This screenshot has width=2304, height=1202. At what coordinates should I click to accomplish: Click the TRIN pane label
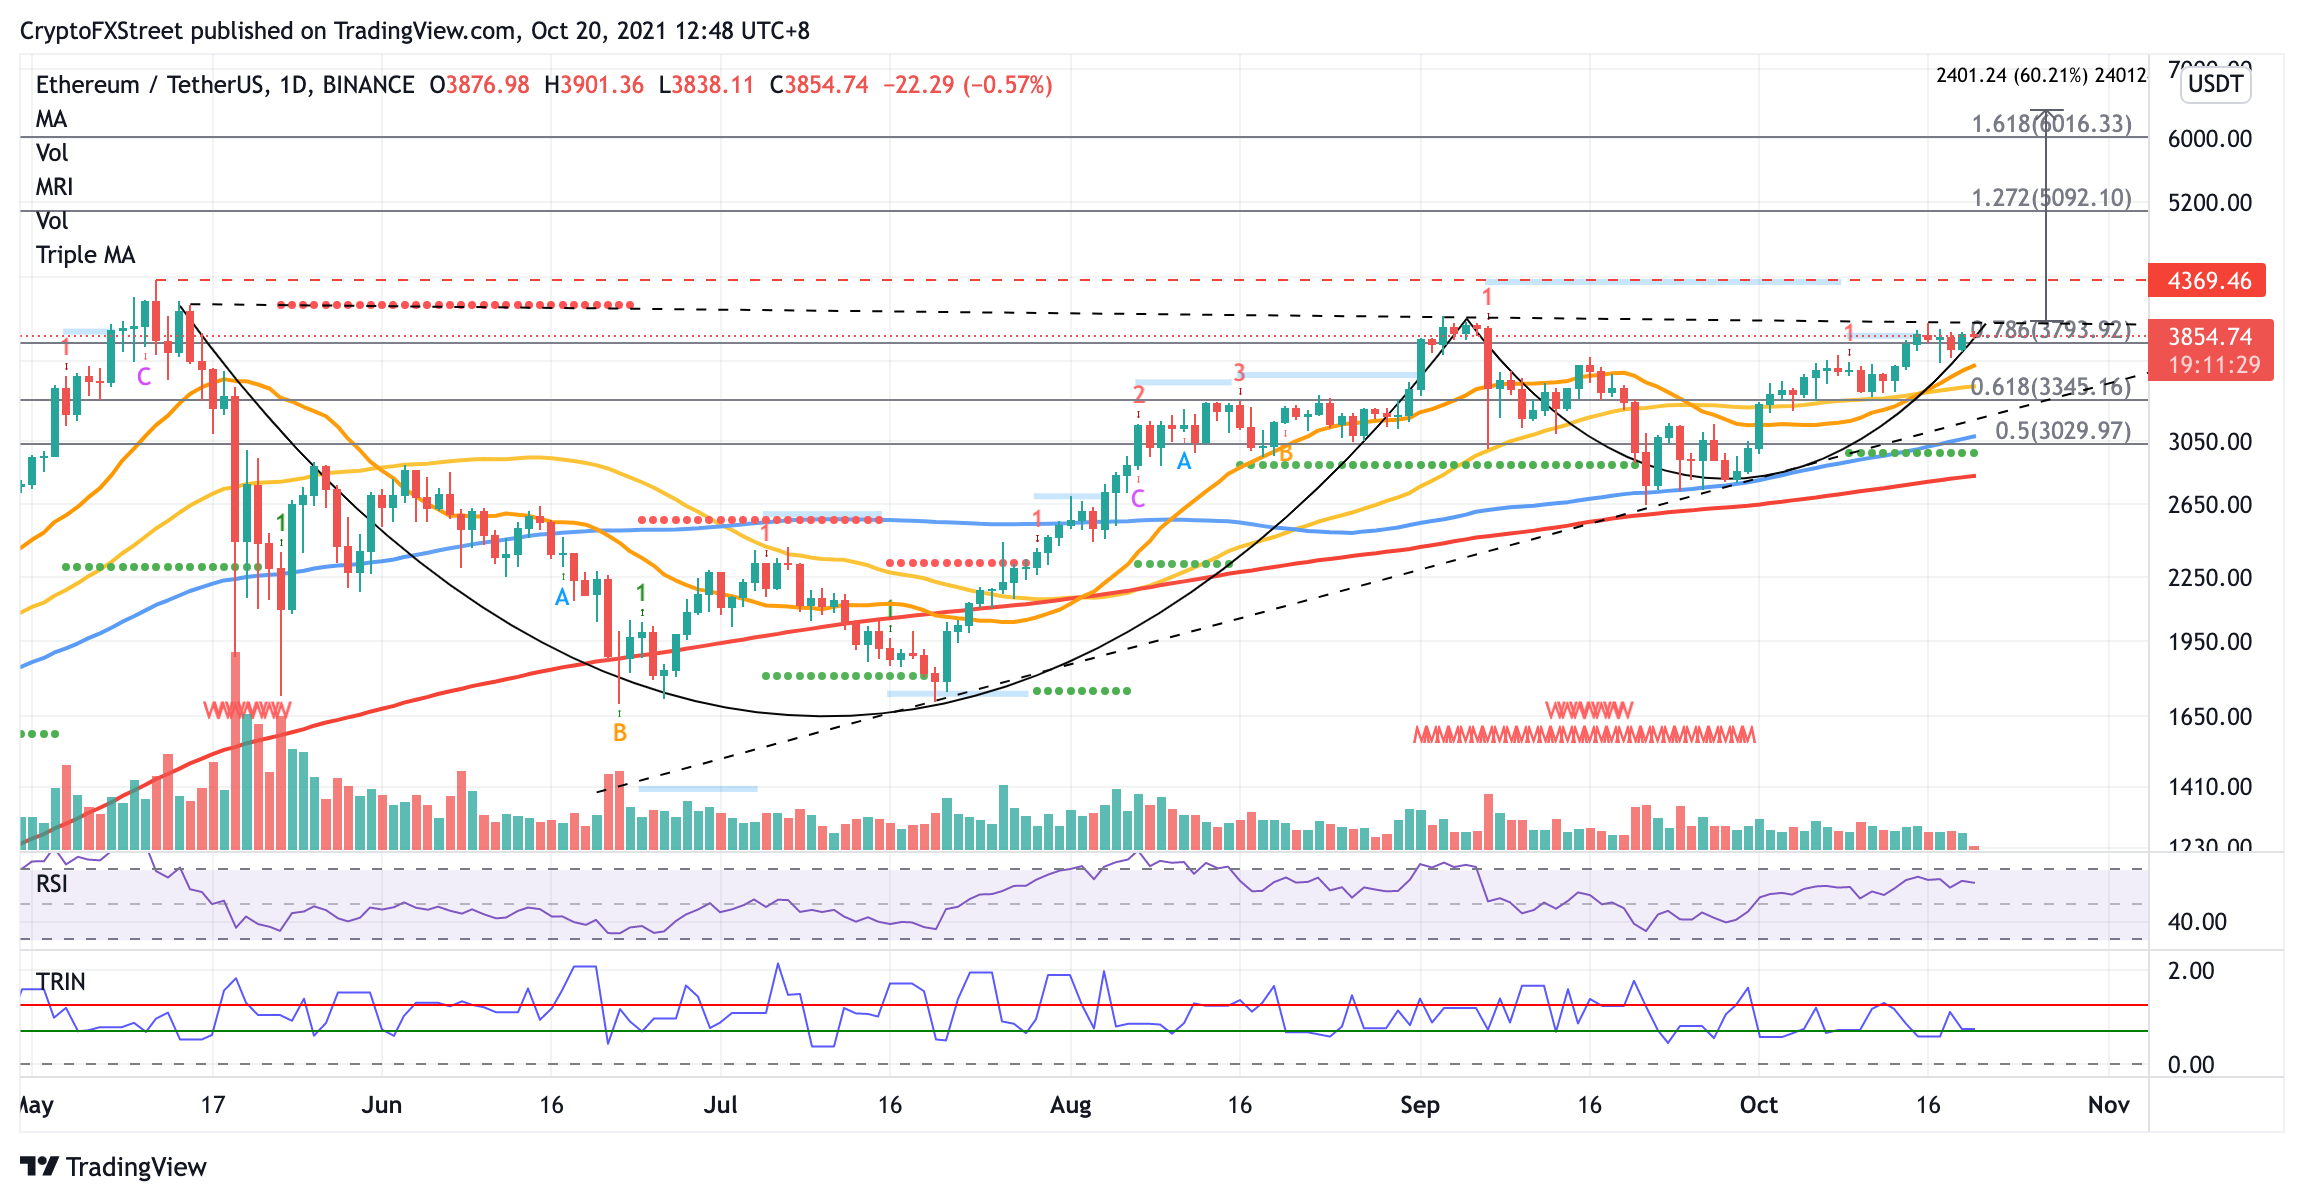pos(61,981)
